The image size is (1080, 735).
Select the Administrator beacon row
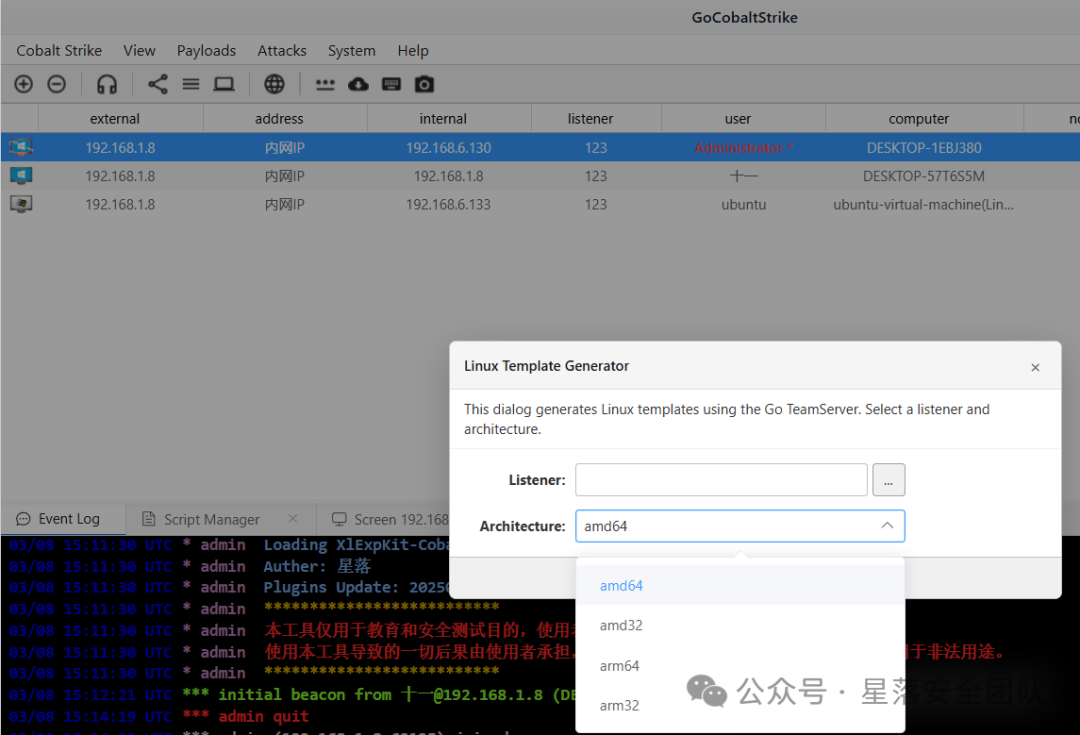tap(540, 147)
